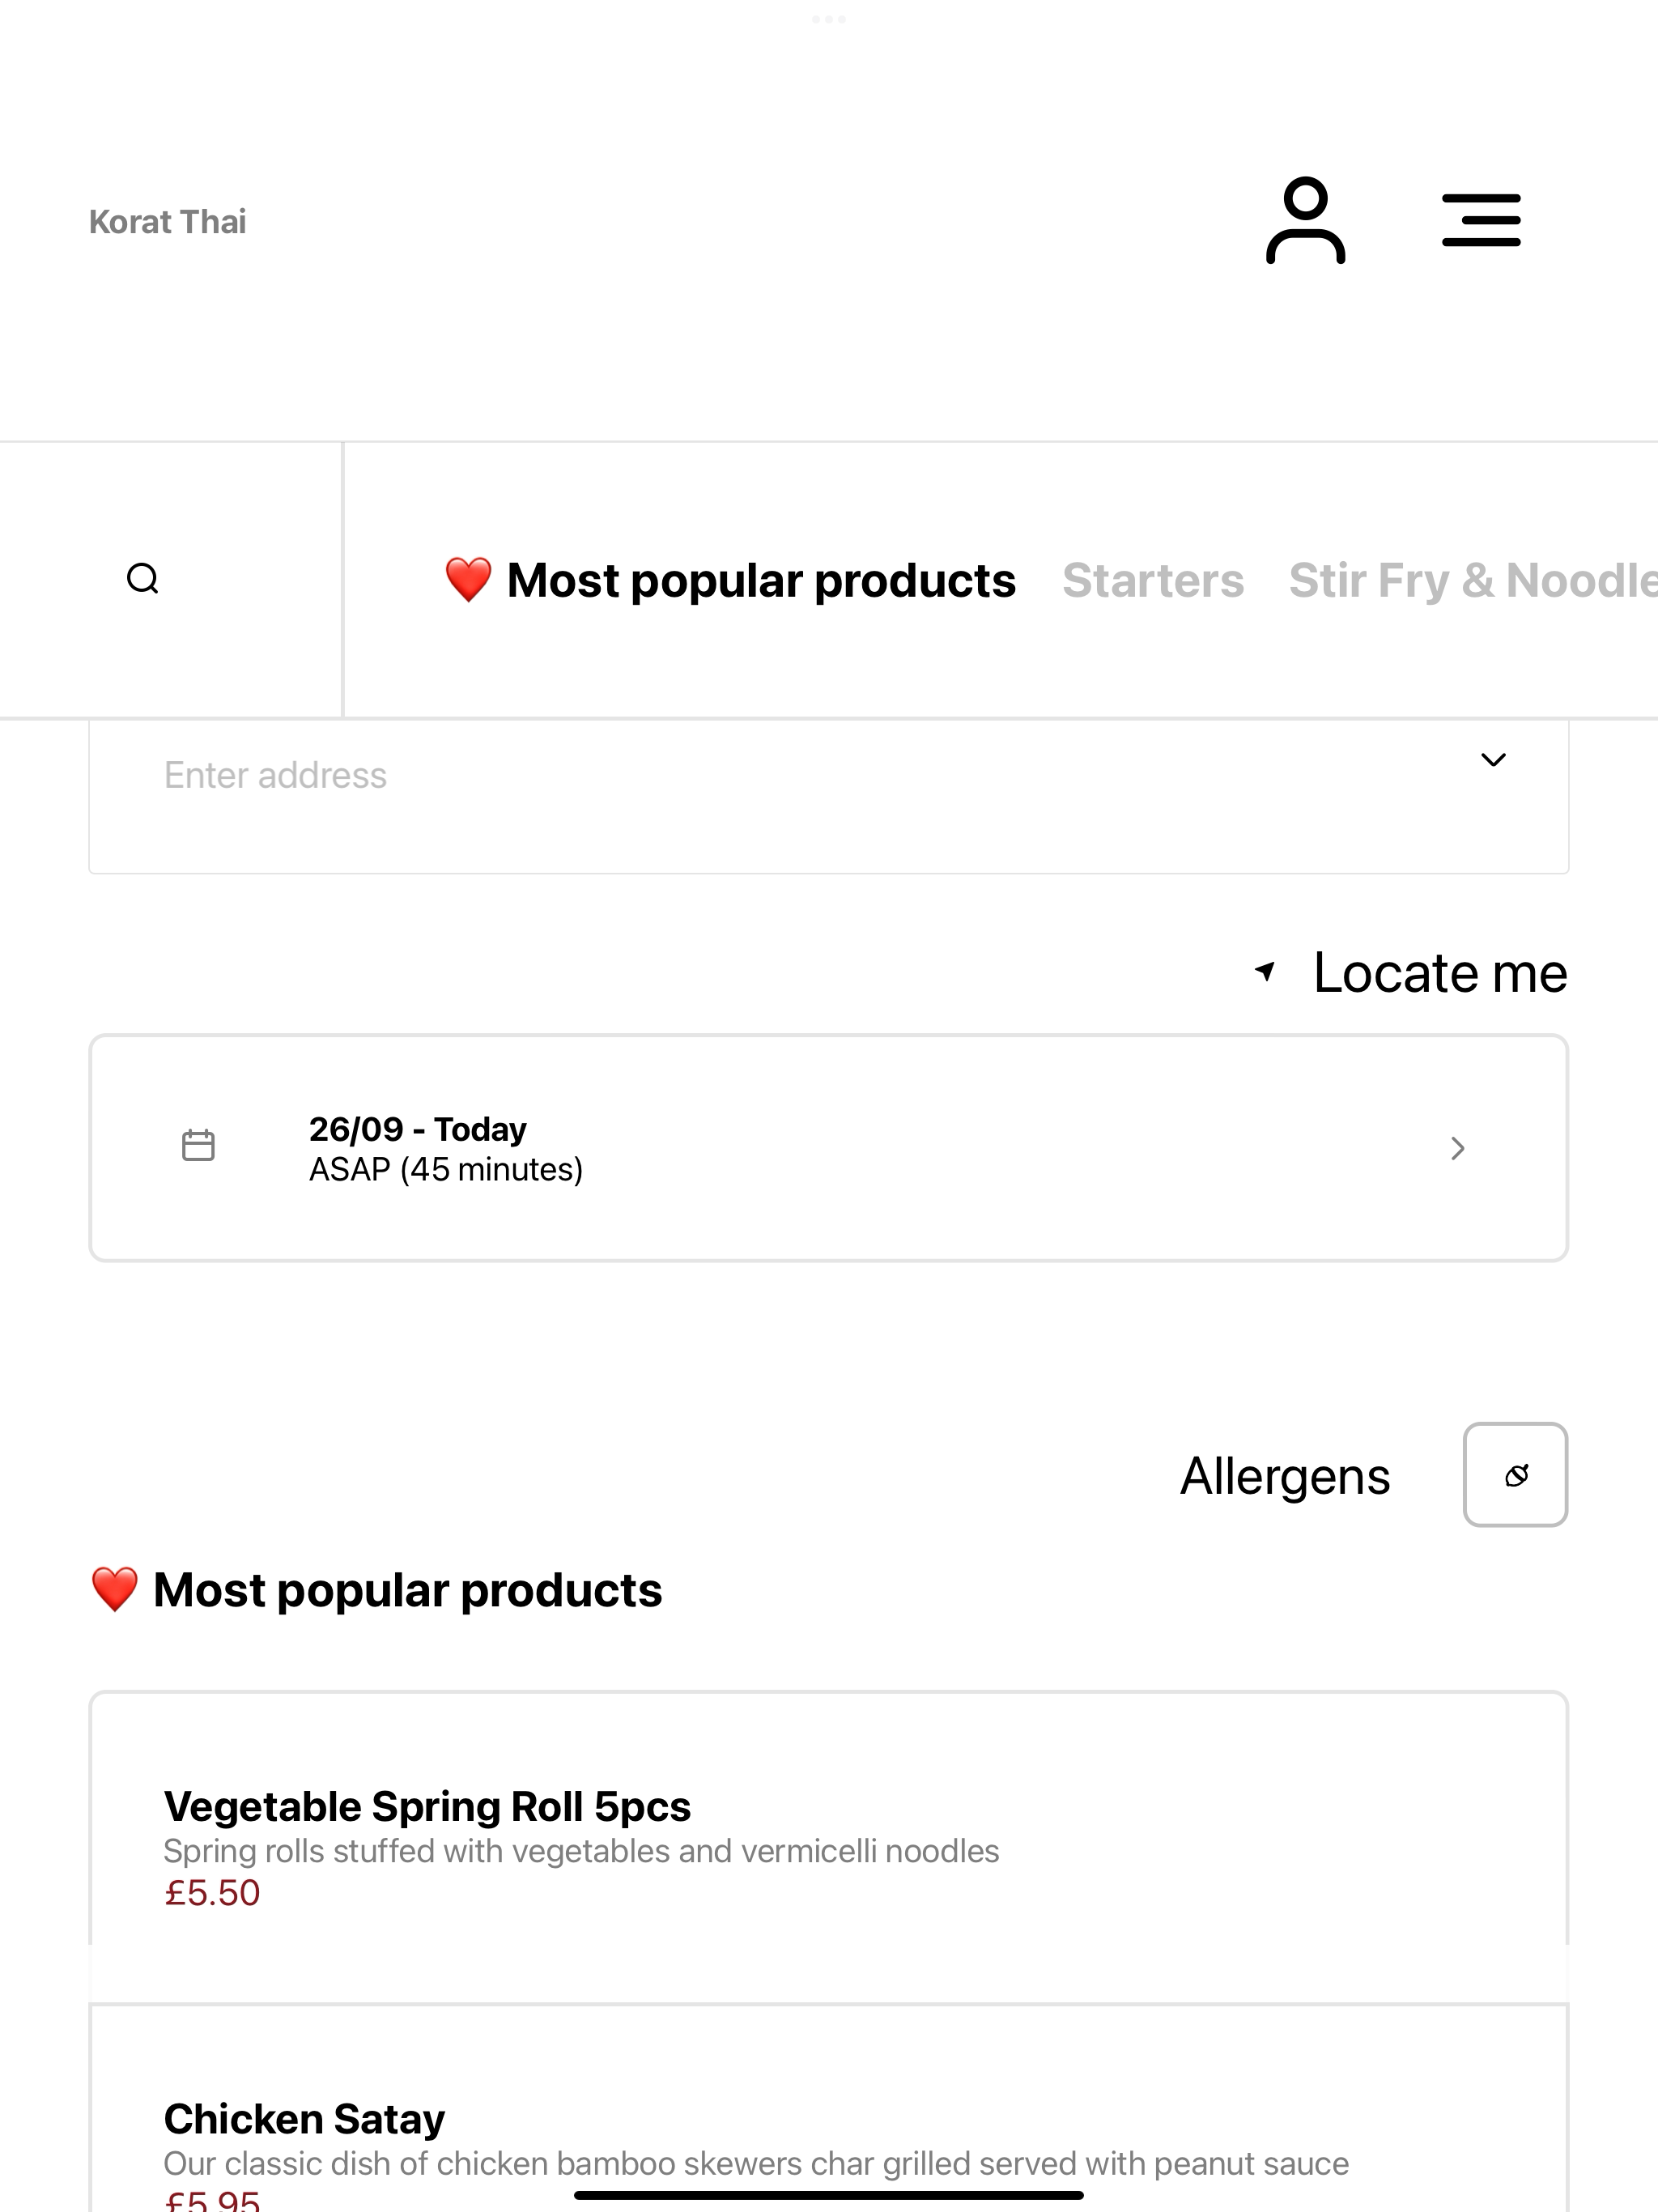Screen dimensions: 1658x2212
Task: Click the calendar icon beside 26/09
Action: pos(198,1146)
